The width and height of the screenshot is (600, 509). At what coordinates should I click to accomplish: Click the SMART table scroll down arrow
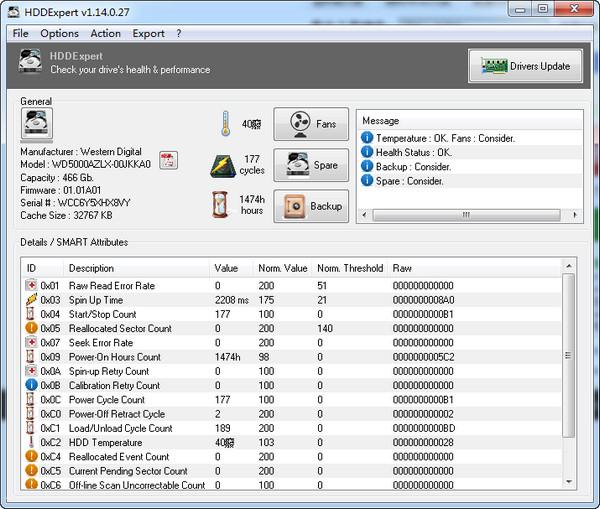[569, 481]
